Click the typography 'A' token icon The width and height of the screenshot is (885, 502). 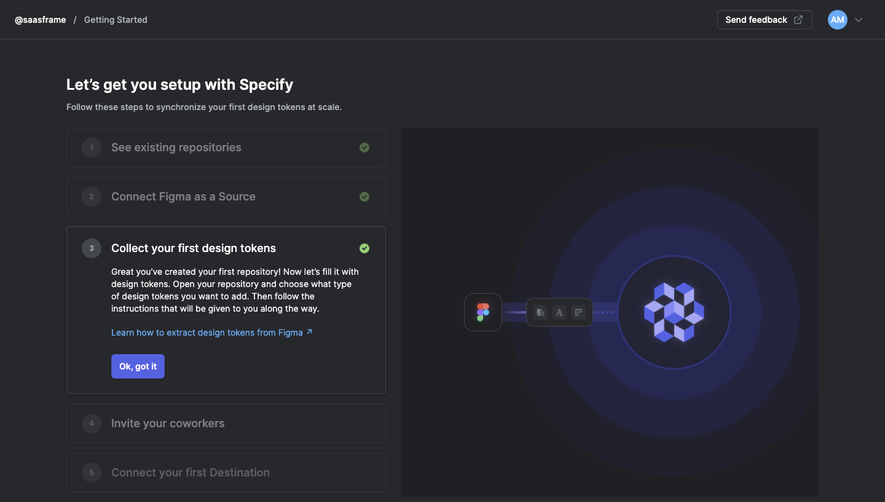tap(559, 312)
